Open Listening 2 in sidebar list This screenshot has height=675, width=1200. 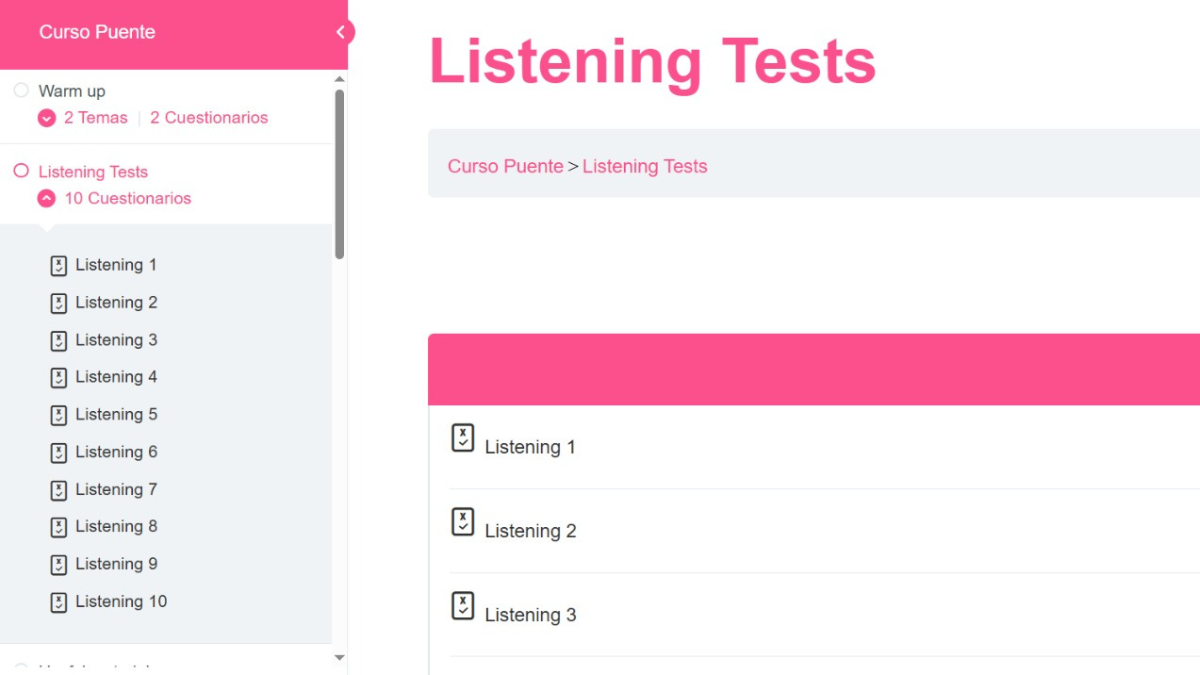[116, 302]
